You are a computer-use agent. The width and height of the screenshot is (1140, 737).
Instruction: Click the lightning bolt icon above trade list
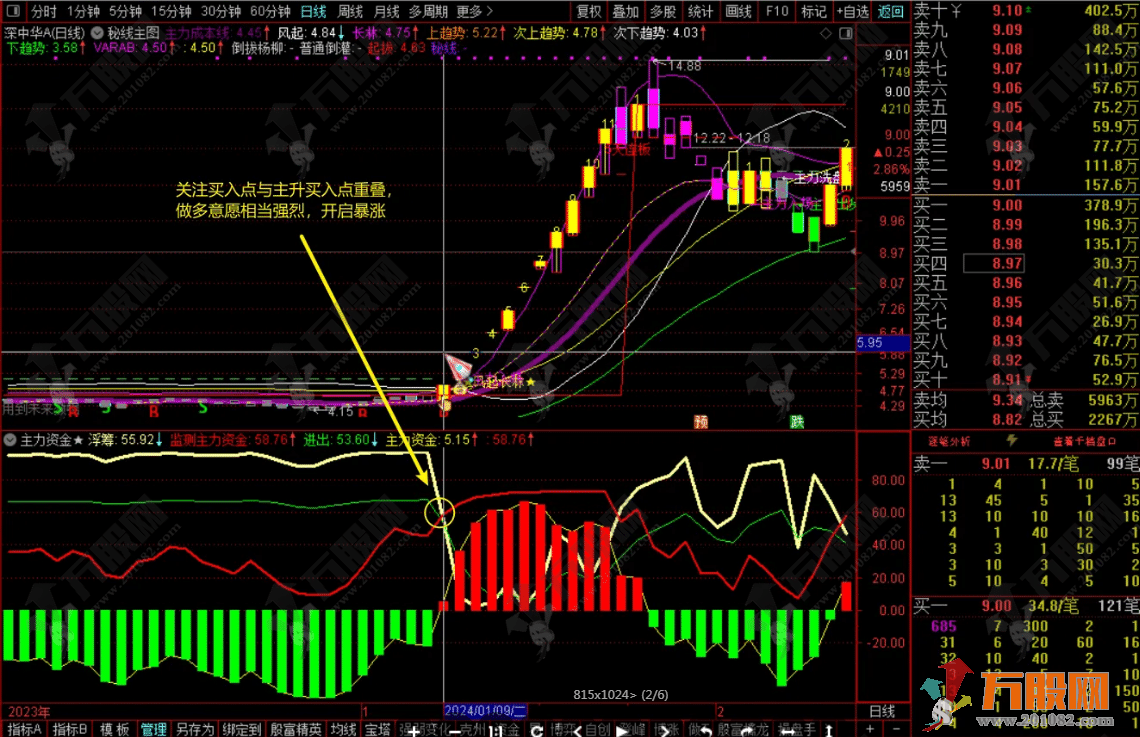point(1011,440)
